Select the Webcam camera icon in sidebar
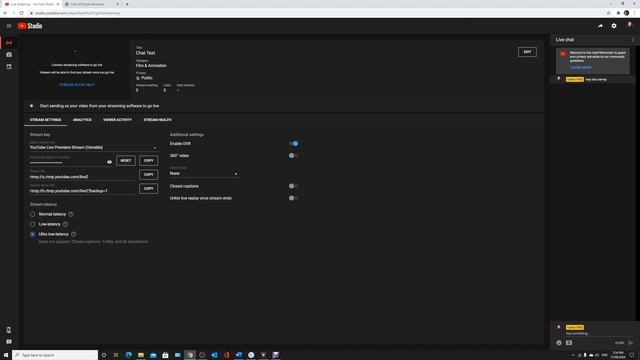Viewport: 640px width, 360px height. (9, 55)
